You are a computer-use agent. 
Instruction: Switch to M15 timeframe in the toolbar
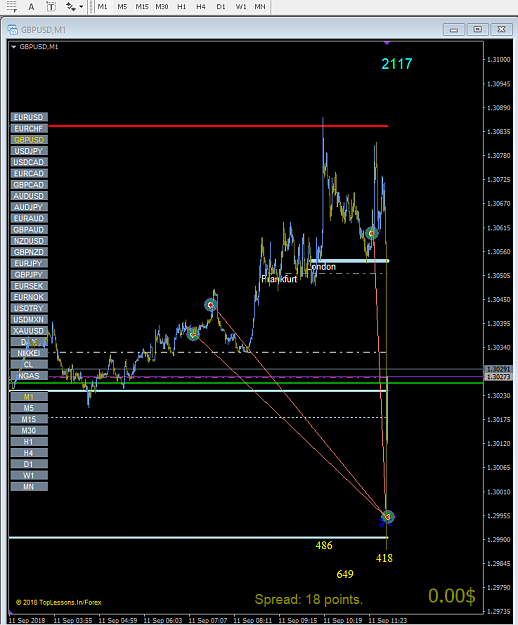click(x=142, y=7)
